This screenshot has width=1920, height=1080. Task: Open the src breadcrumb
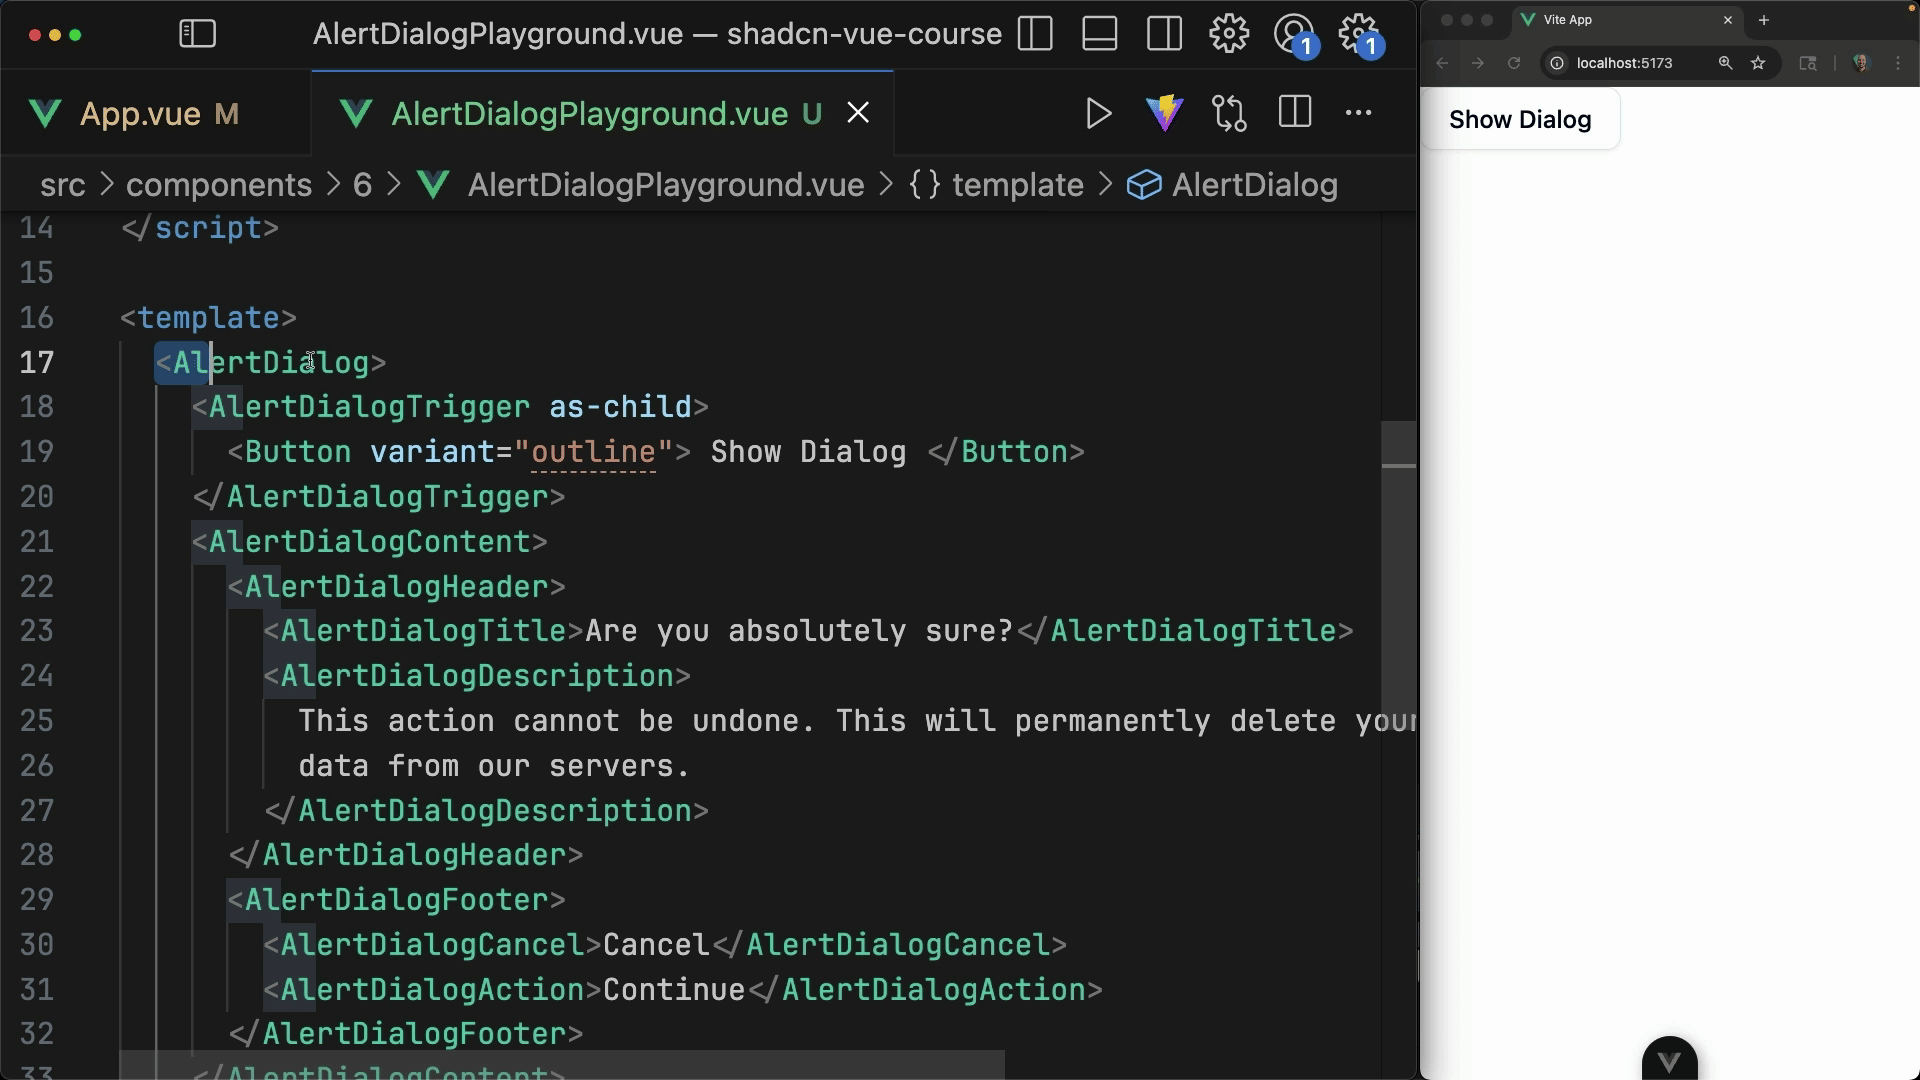(63, 185)
